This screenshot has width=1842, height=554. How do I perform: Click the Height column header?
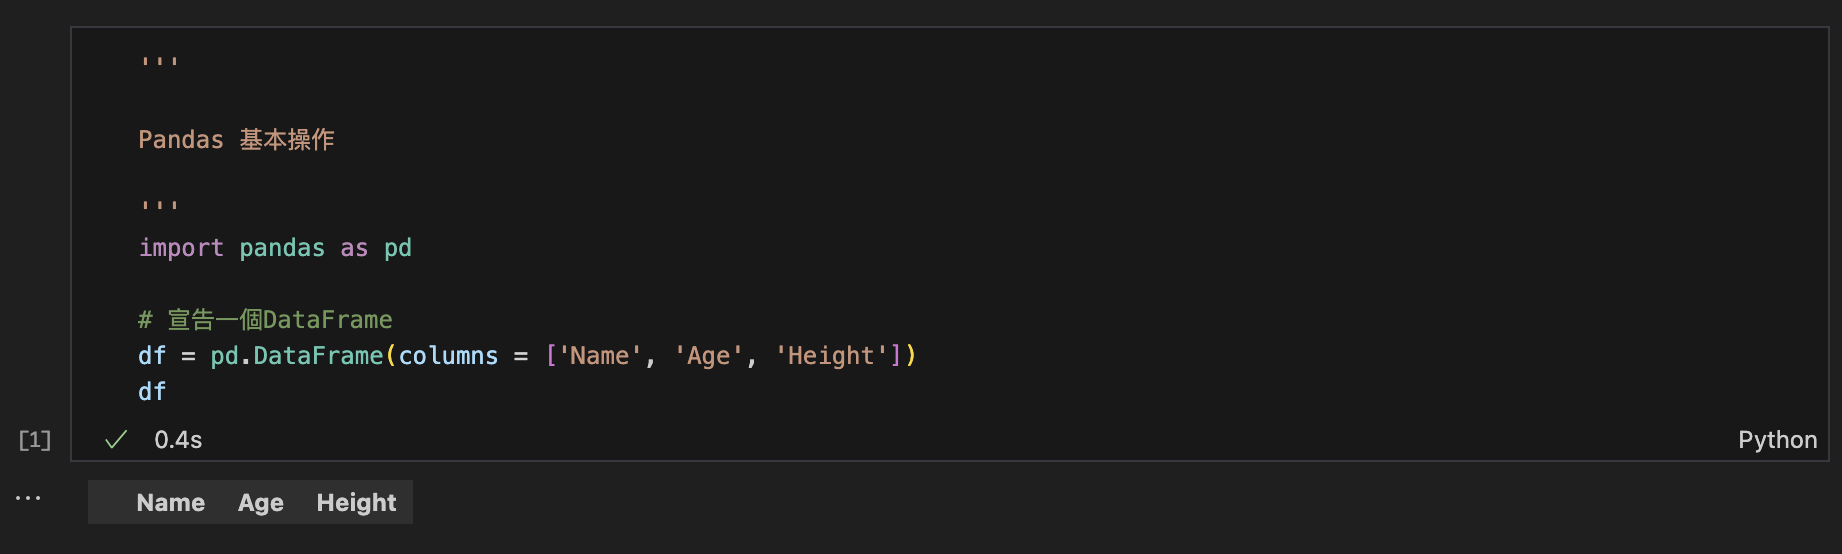(x=356, y=503)
